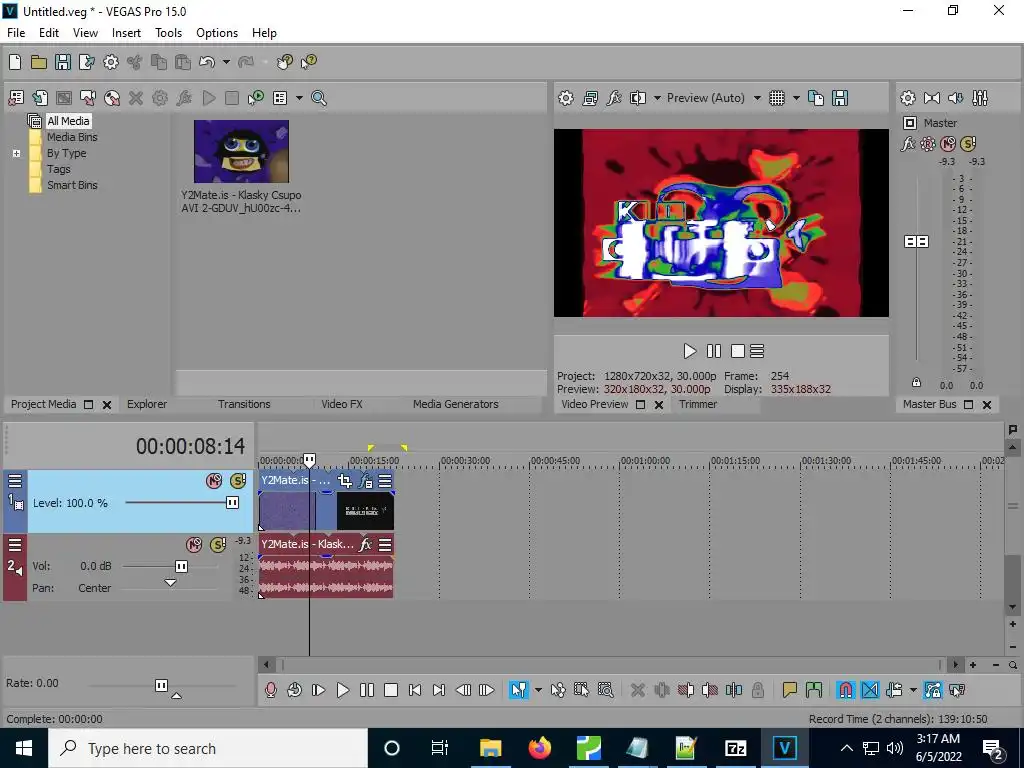The image size is (1024, 768).
Task: Open the Options menu
Action: [217, 33]
